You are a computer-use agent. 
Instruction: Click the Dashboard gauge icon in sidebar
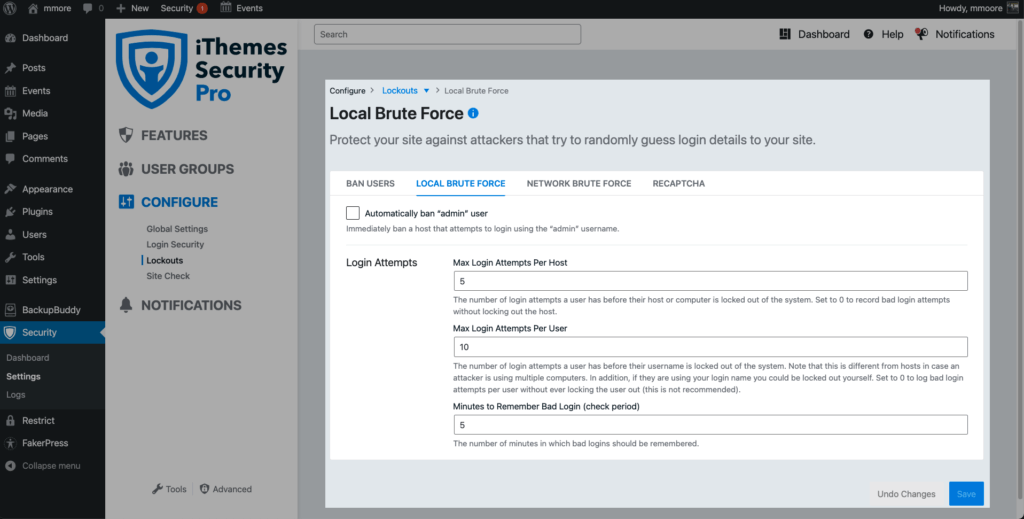point(10,38)
